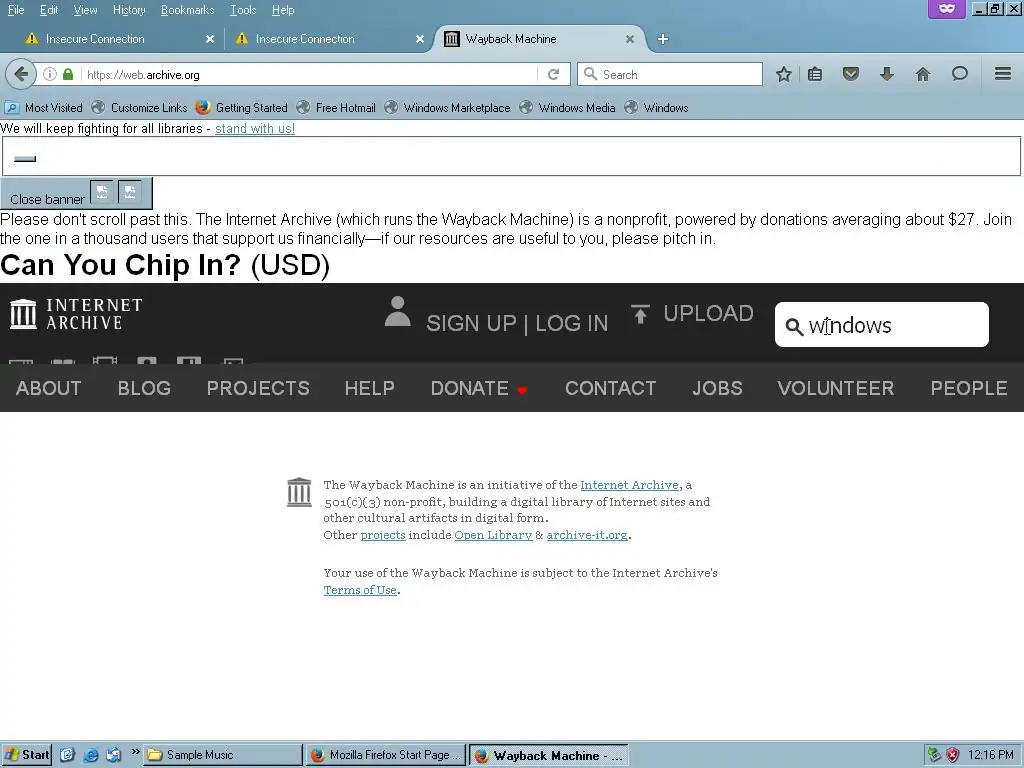Open a new tab with the plus button
1024x768 pixels.
663,39
